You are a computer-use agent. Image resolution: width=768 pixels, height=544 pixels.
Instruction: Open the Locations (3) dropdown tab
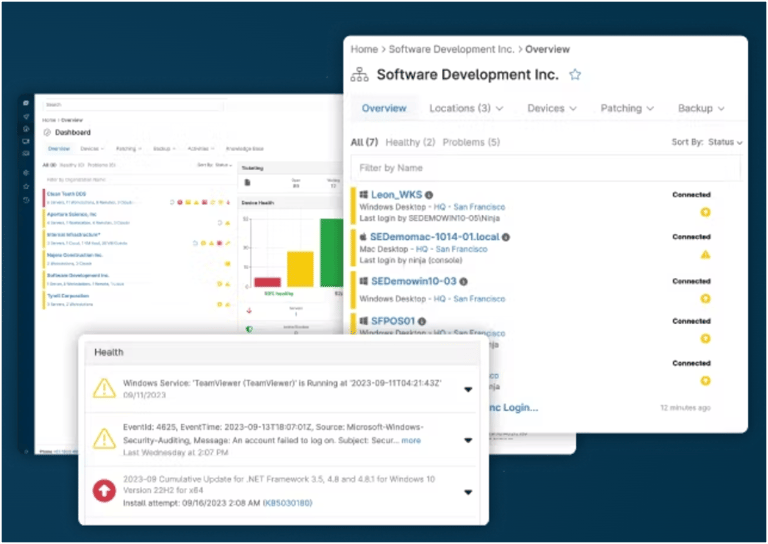tap(466, 108)
